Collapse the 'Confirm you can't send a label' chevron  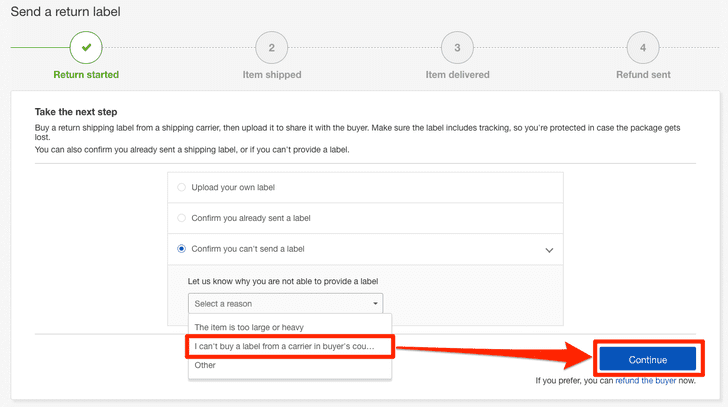click(x=549, y=250)
